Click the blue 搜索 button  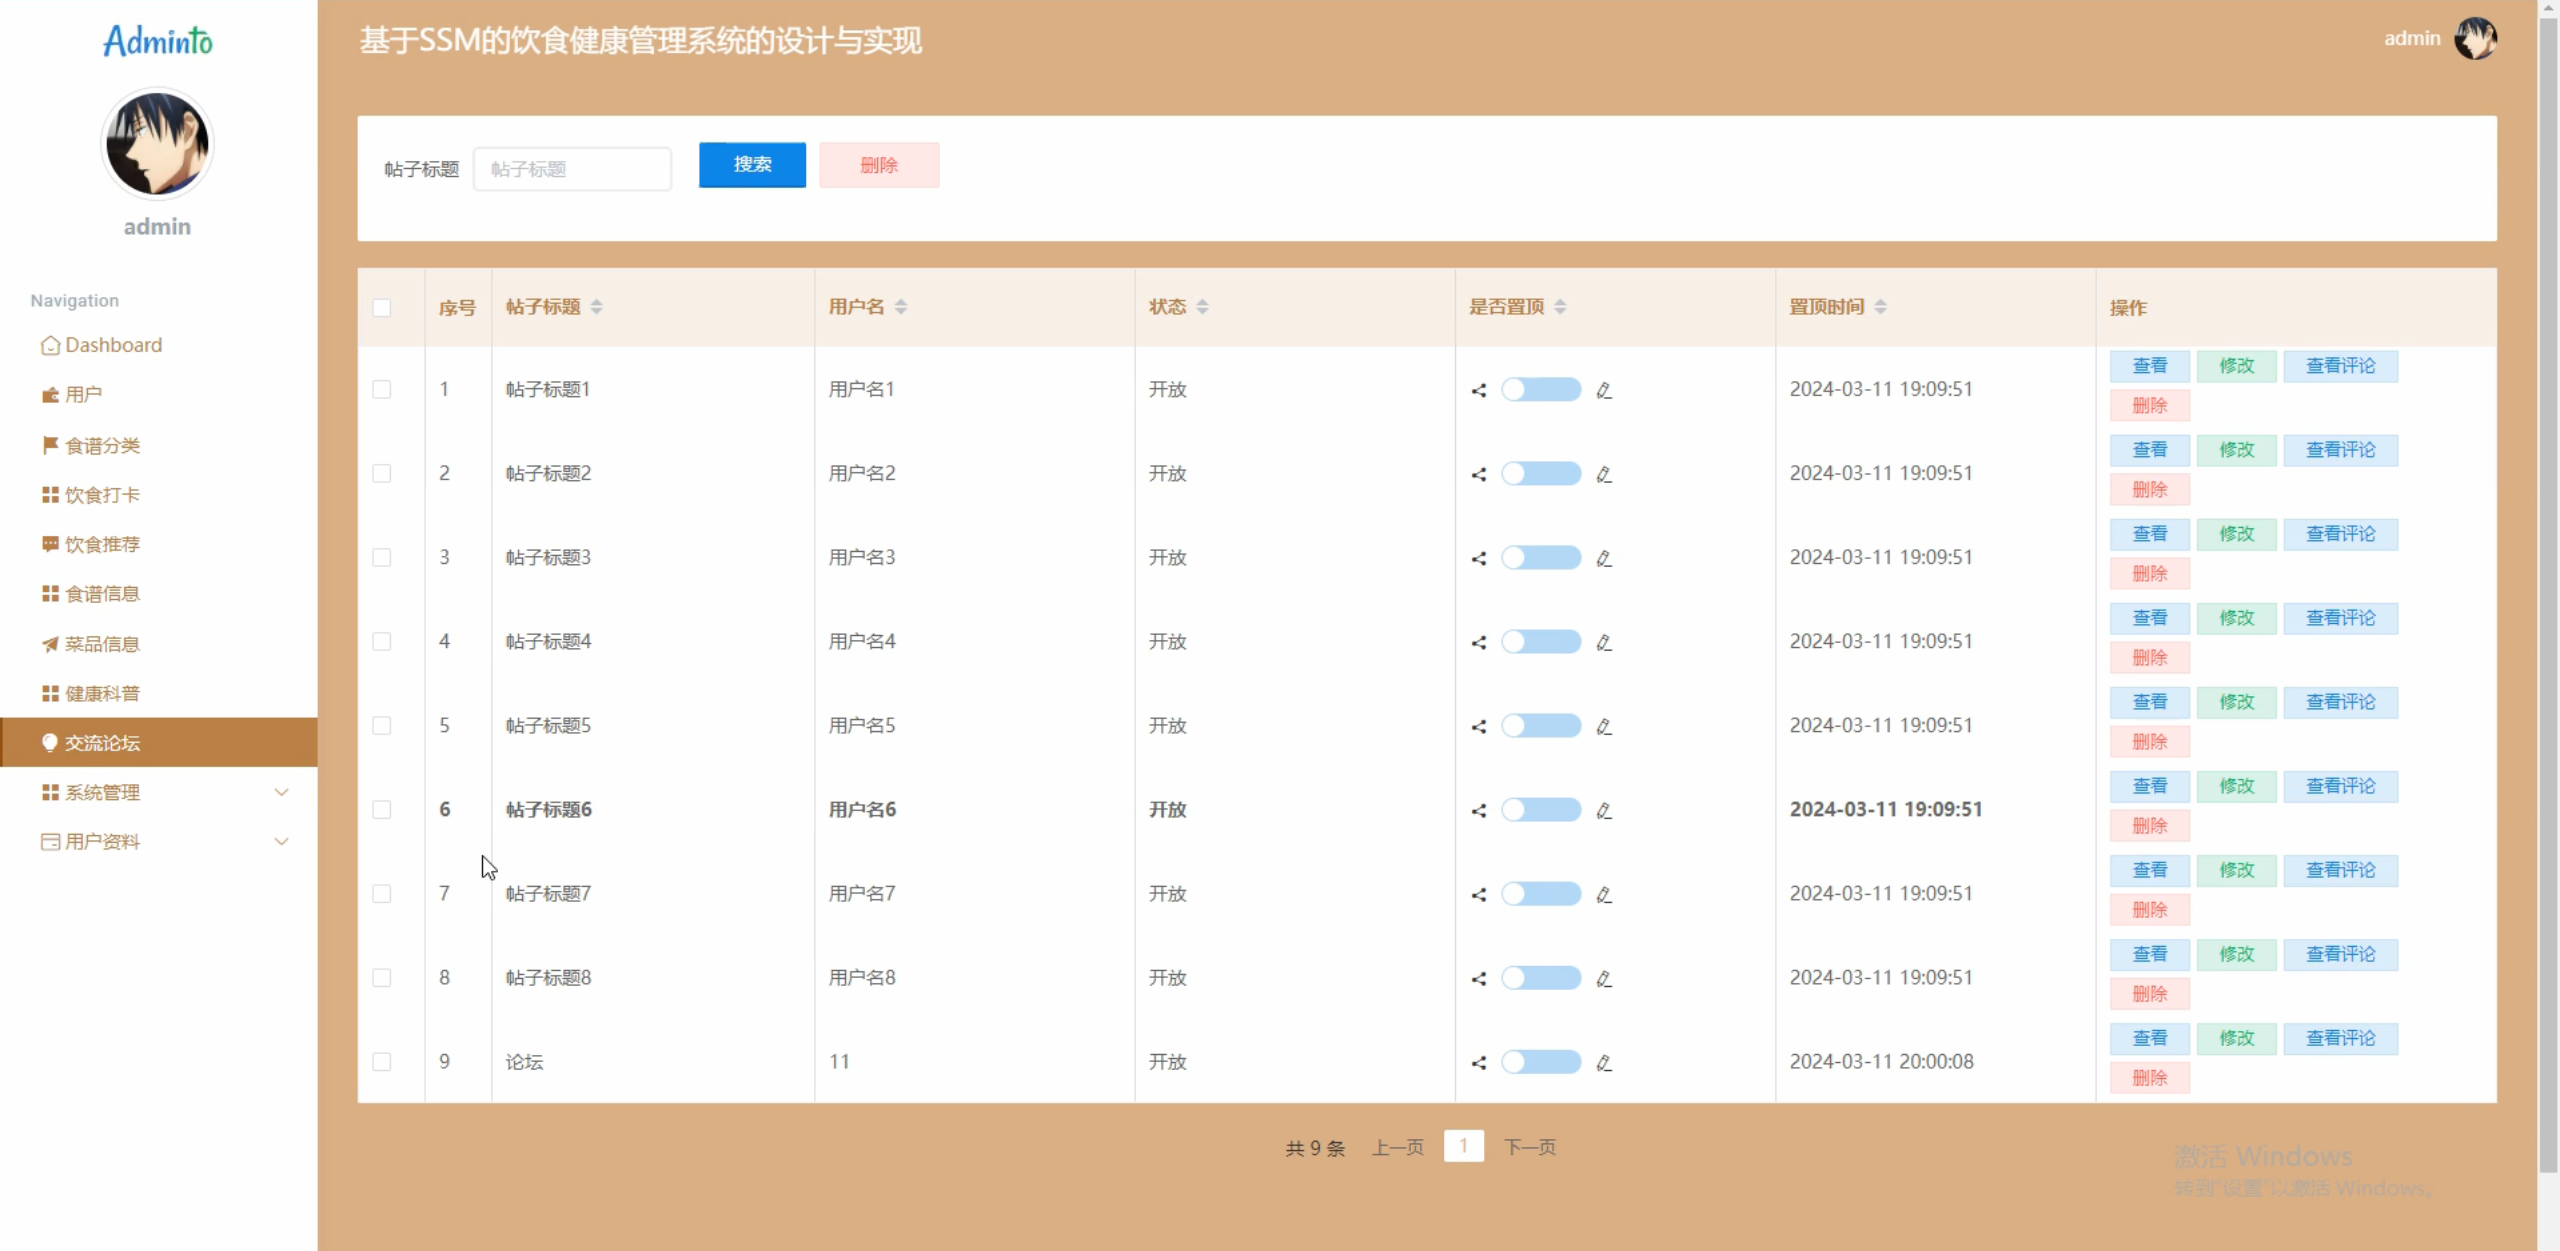click(752, 165)
